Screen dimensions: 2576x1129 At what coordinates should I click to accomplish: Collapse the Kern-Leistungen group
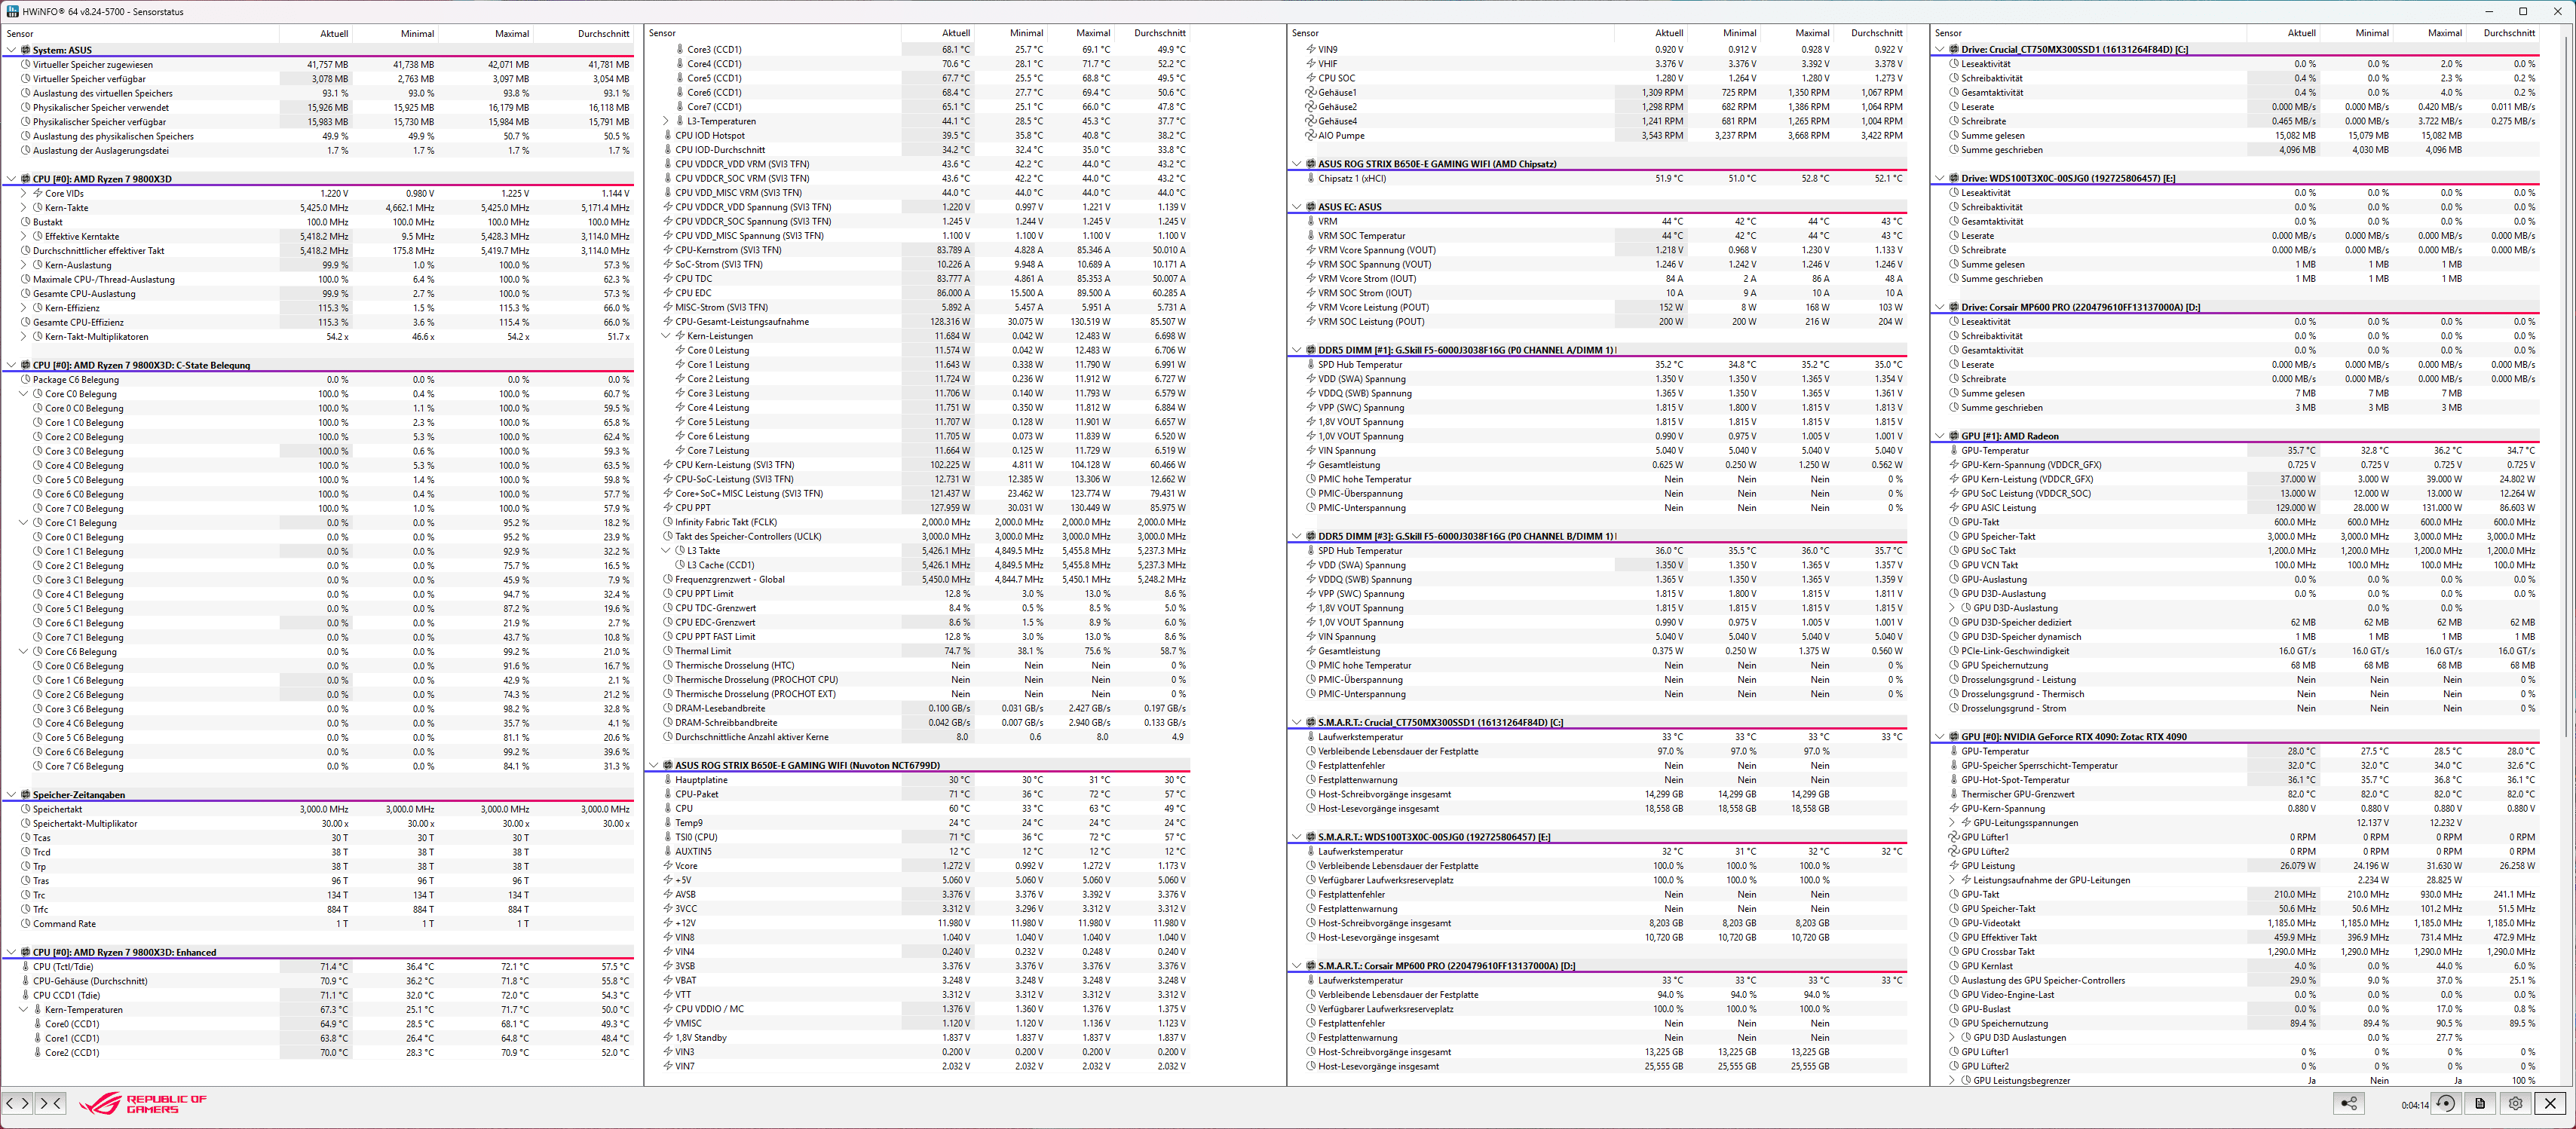[x=667, y=336]
